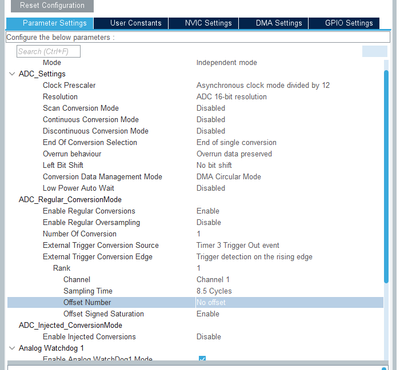Select External Trigger Conversion Edge label

[x=97, y=257]
